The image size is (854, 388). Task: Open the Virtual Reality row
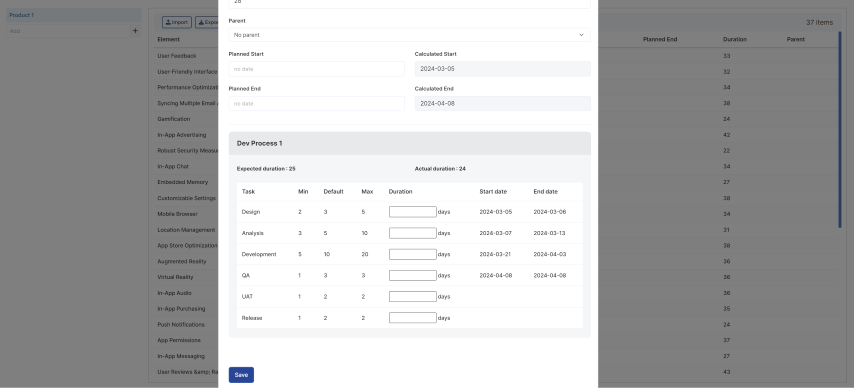(x=175, y=277)
